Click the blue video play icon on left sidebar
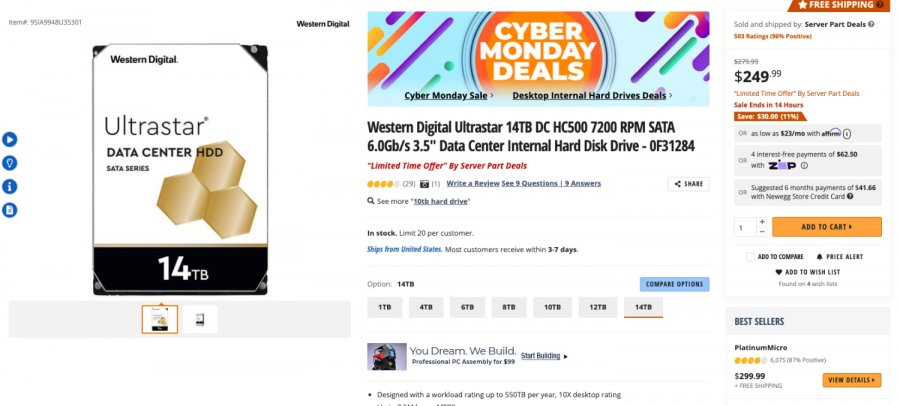 click(x=9, y=140)
